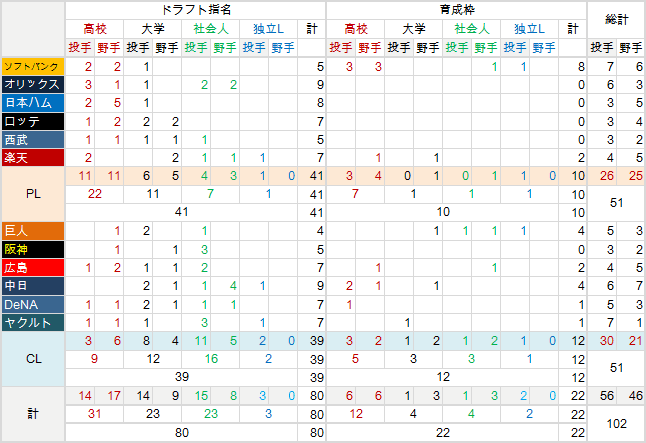Image resolution: width=646 pixels, height=443 pixels.
Task: Select the 楽天 team row label
Action: 33,157
